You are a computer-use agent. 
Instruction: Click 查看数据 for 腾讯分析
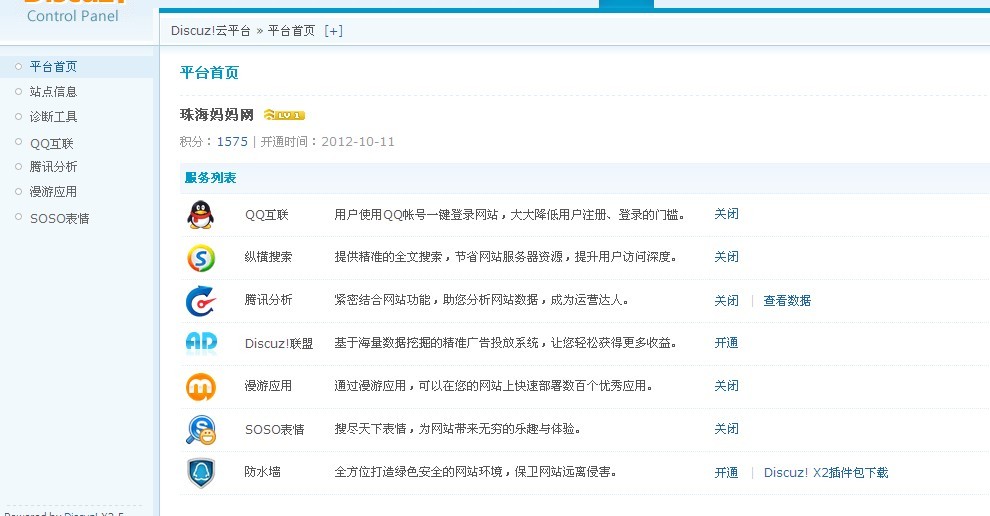coord(787,301)
